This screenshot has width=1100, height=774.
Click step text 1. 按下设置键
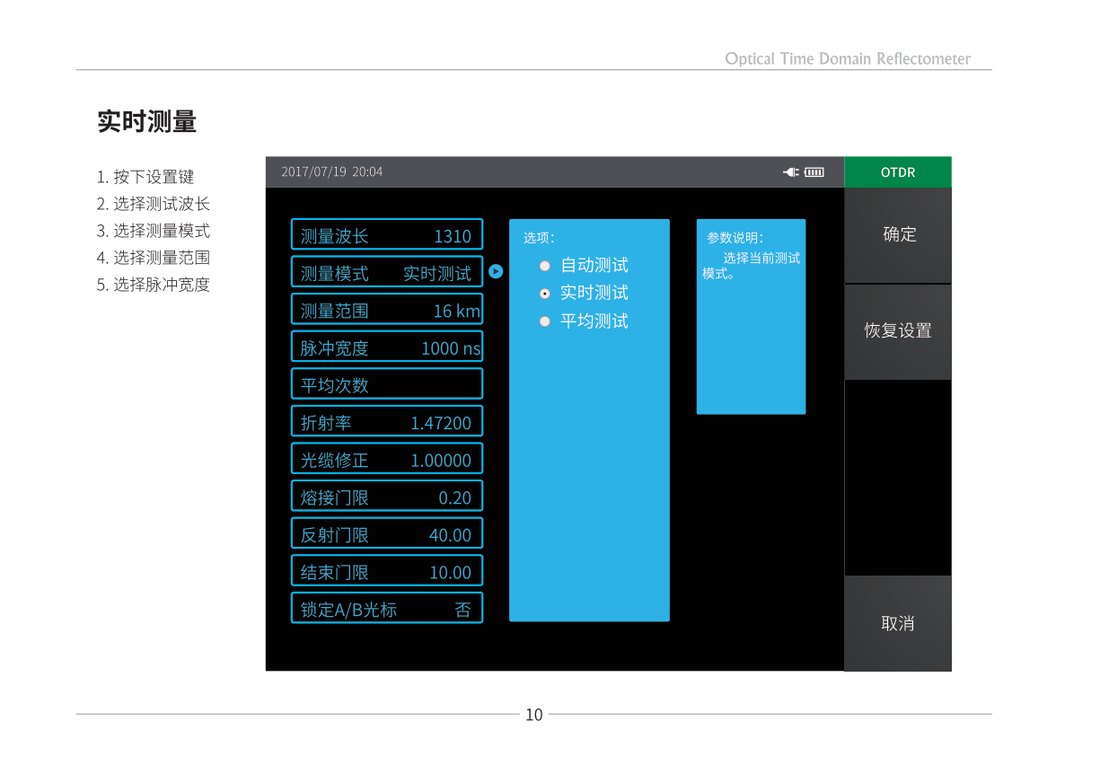click(x=145, y=177)
